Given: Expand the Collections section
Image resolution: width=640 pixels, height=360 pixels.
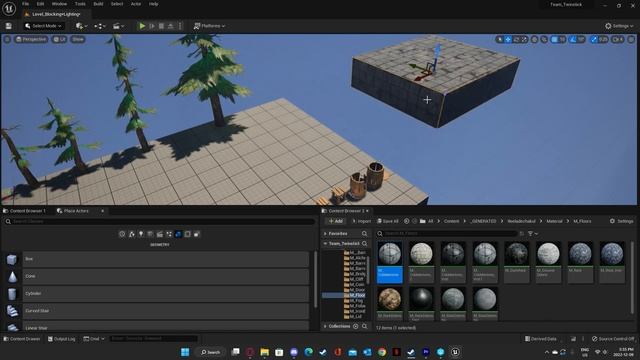Looking at the screenshot, I should click(x=325, y=327).
